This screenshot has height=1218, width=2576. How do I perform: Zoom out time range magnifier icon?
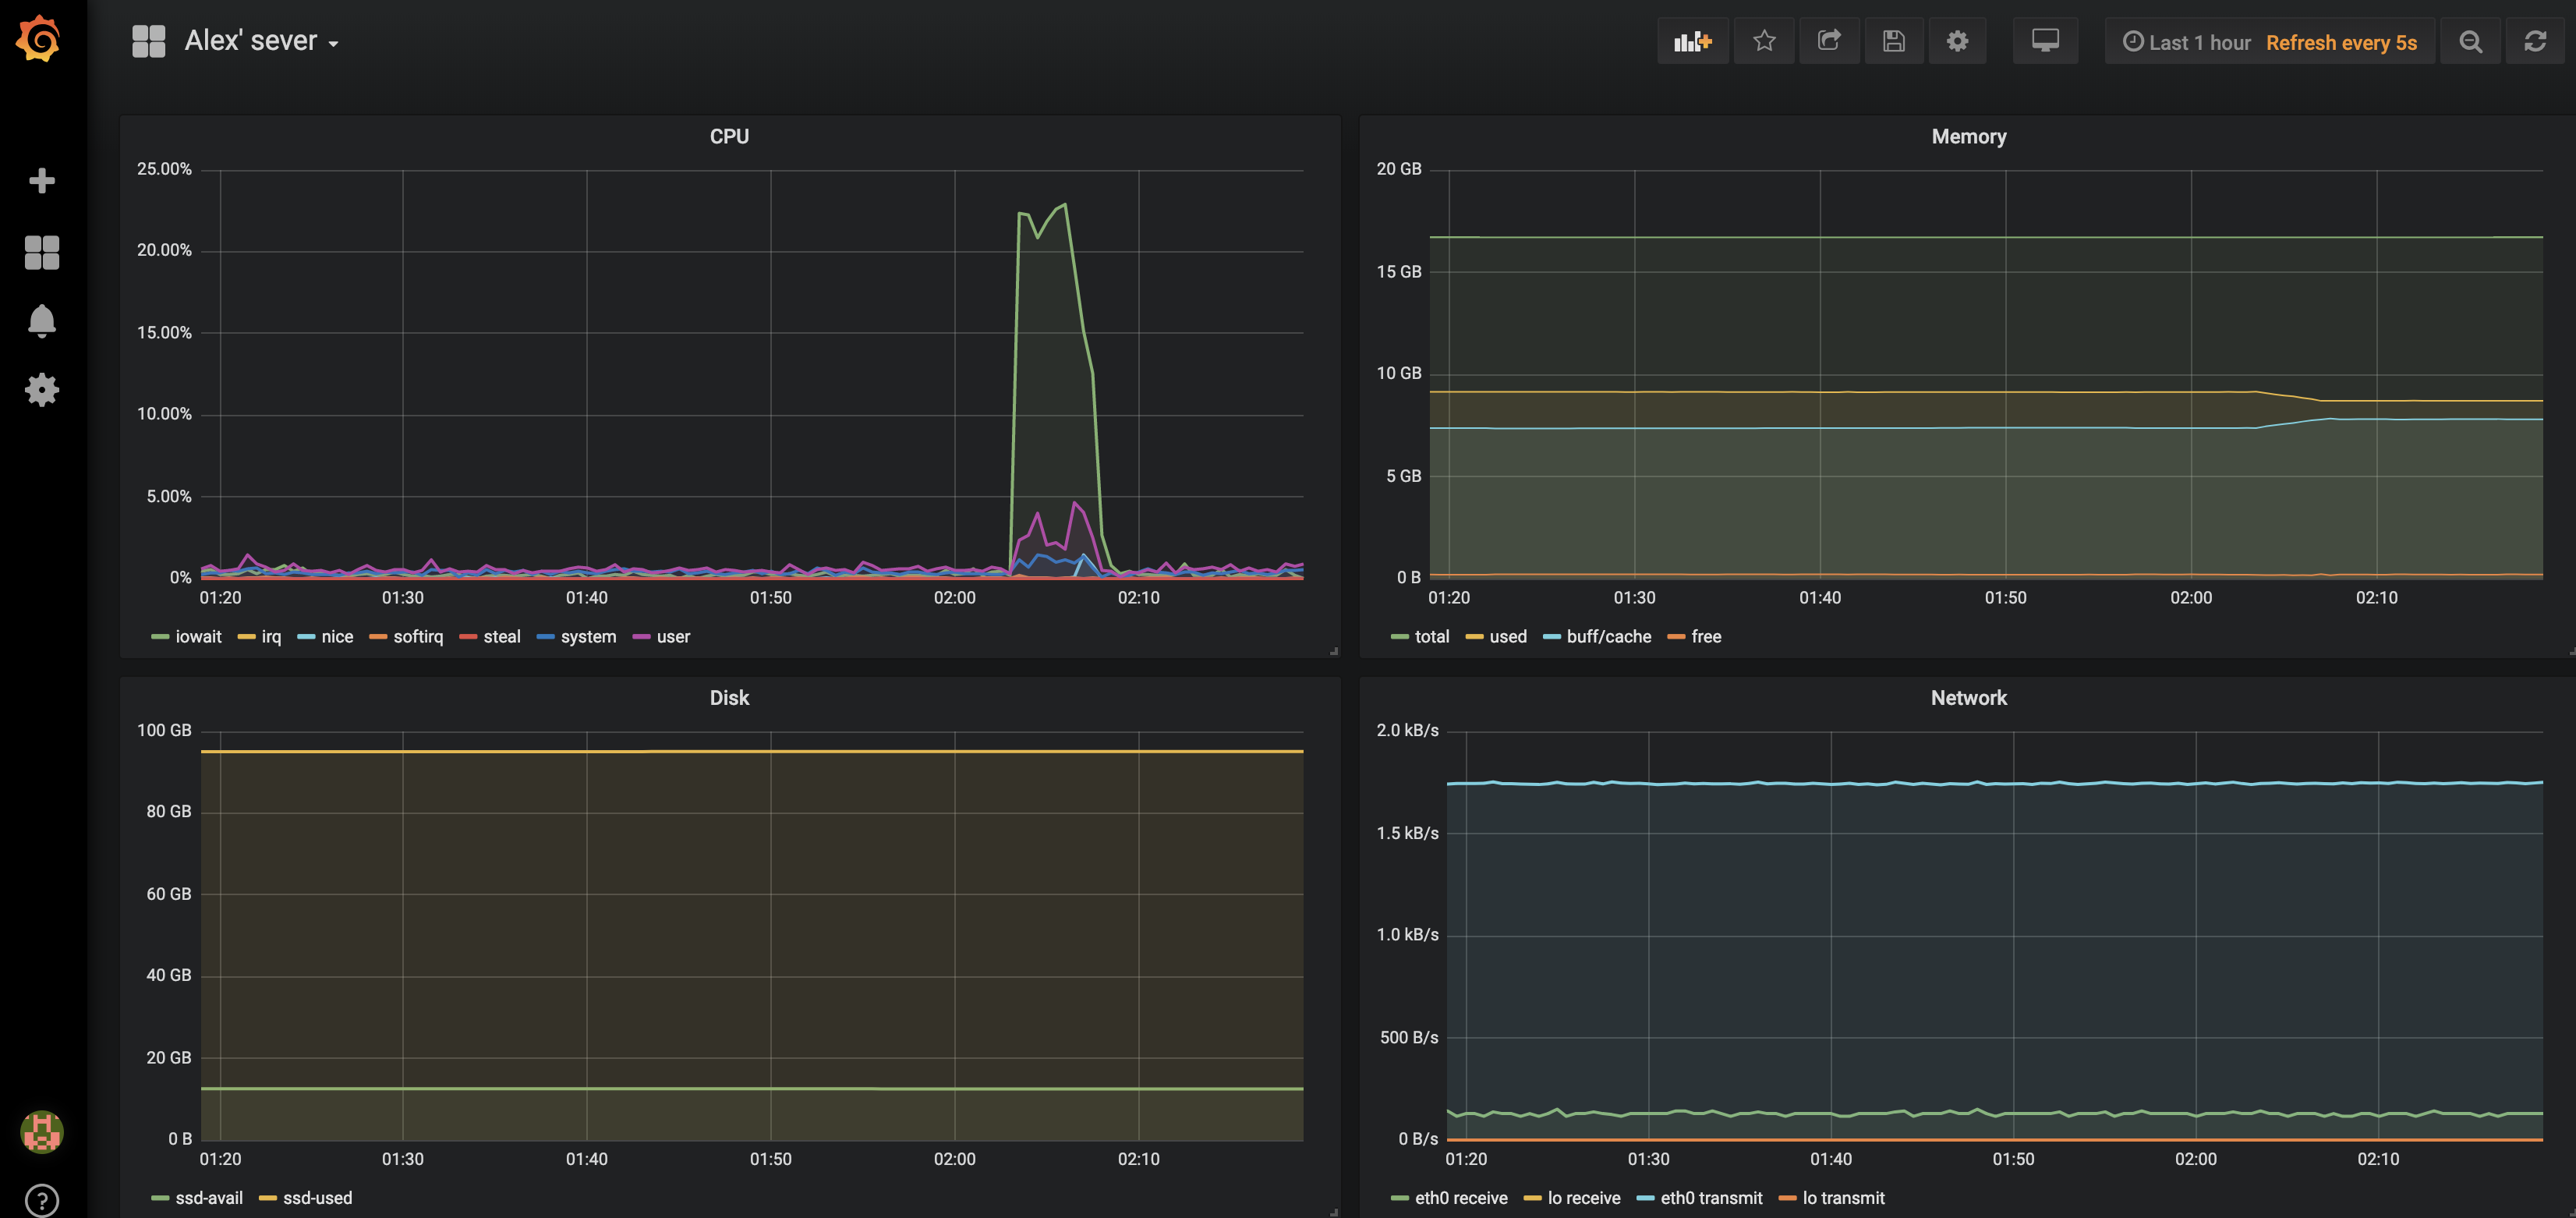pos(2470,41)
